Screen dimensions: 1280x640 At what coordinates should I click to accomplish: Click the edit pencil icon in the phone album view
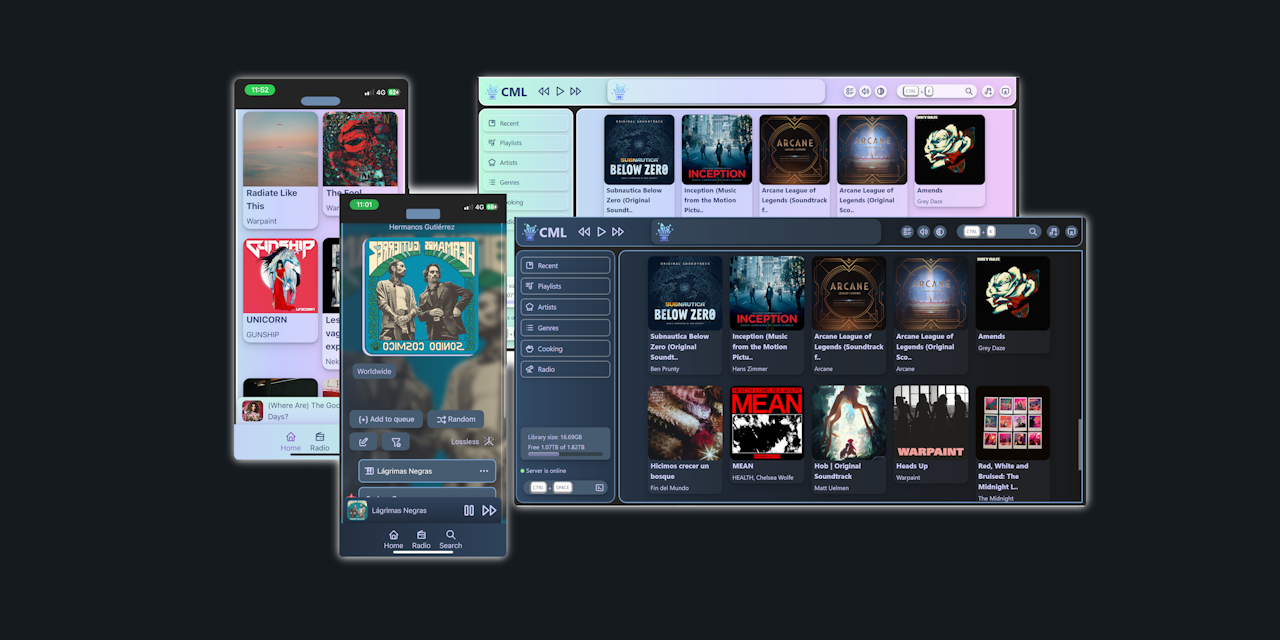point(363,442)
